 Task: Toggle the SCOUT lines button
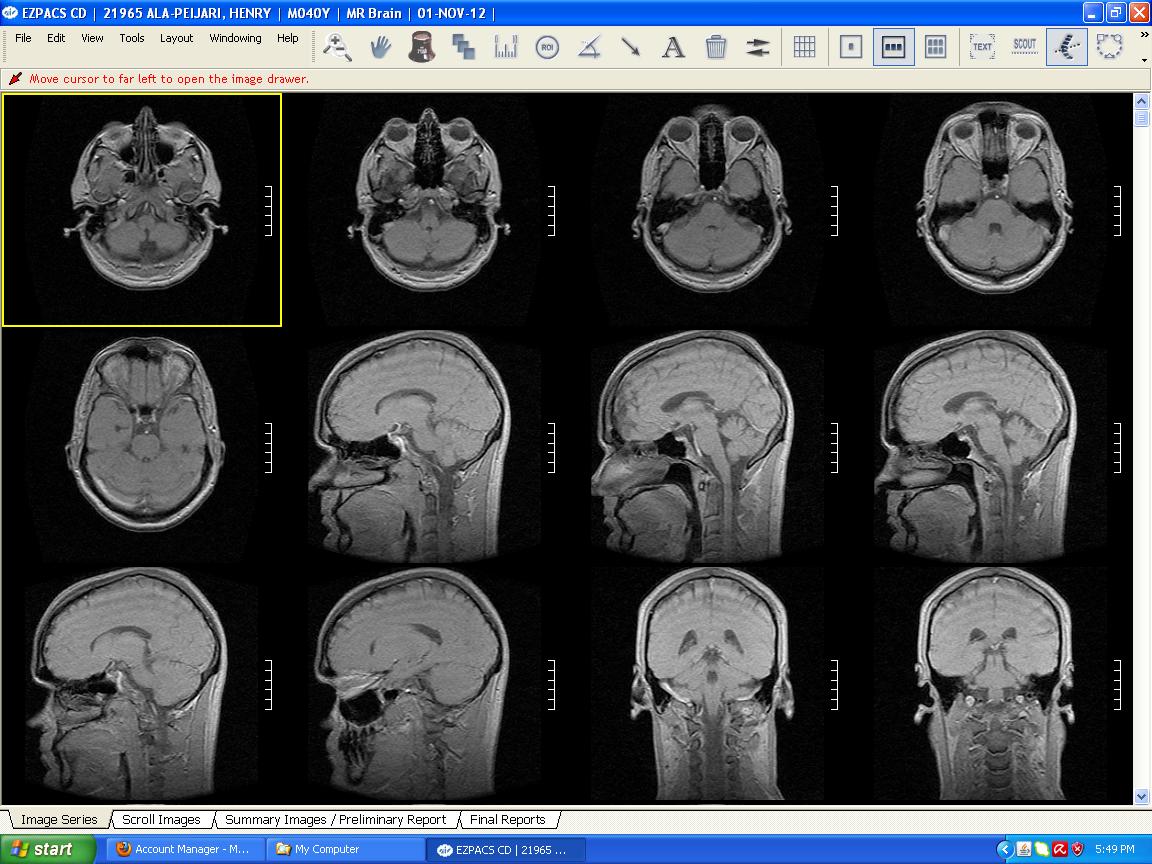pos(1025,47)
